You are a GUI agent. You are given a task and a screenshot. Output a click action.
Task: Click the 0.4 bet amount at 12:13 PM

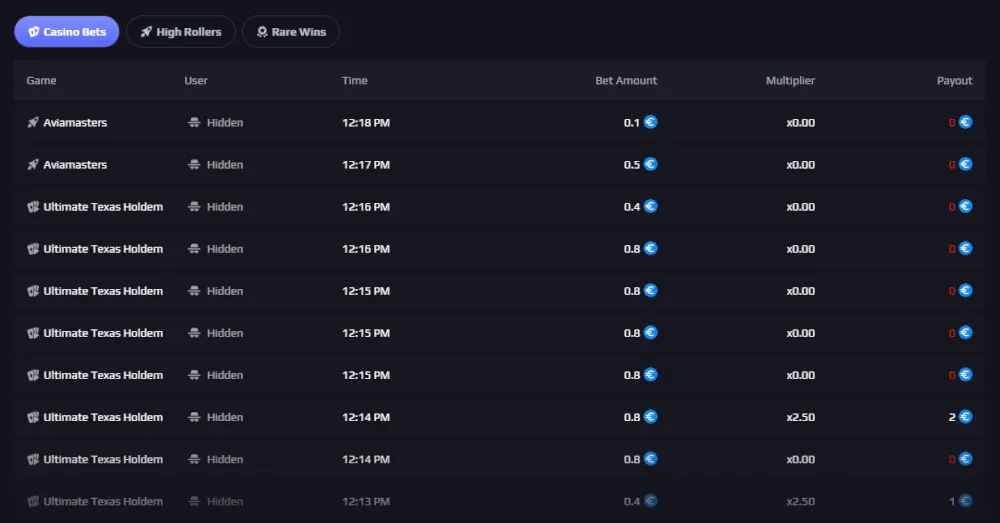click(631, 501)
